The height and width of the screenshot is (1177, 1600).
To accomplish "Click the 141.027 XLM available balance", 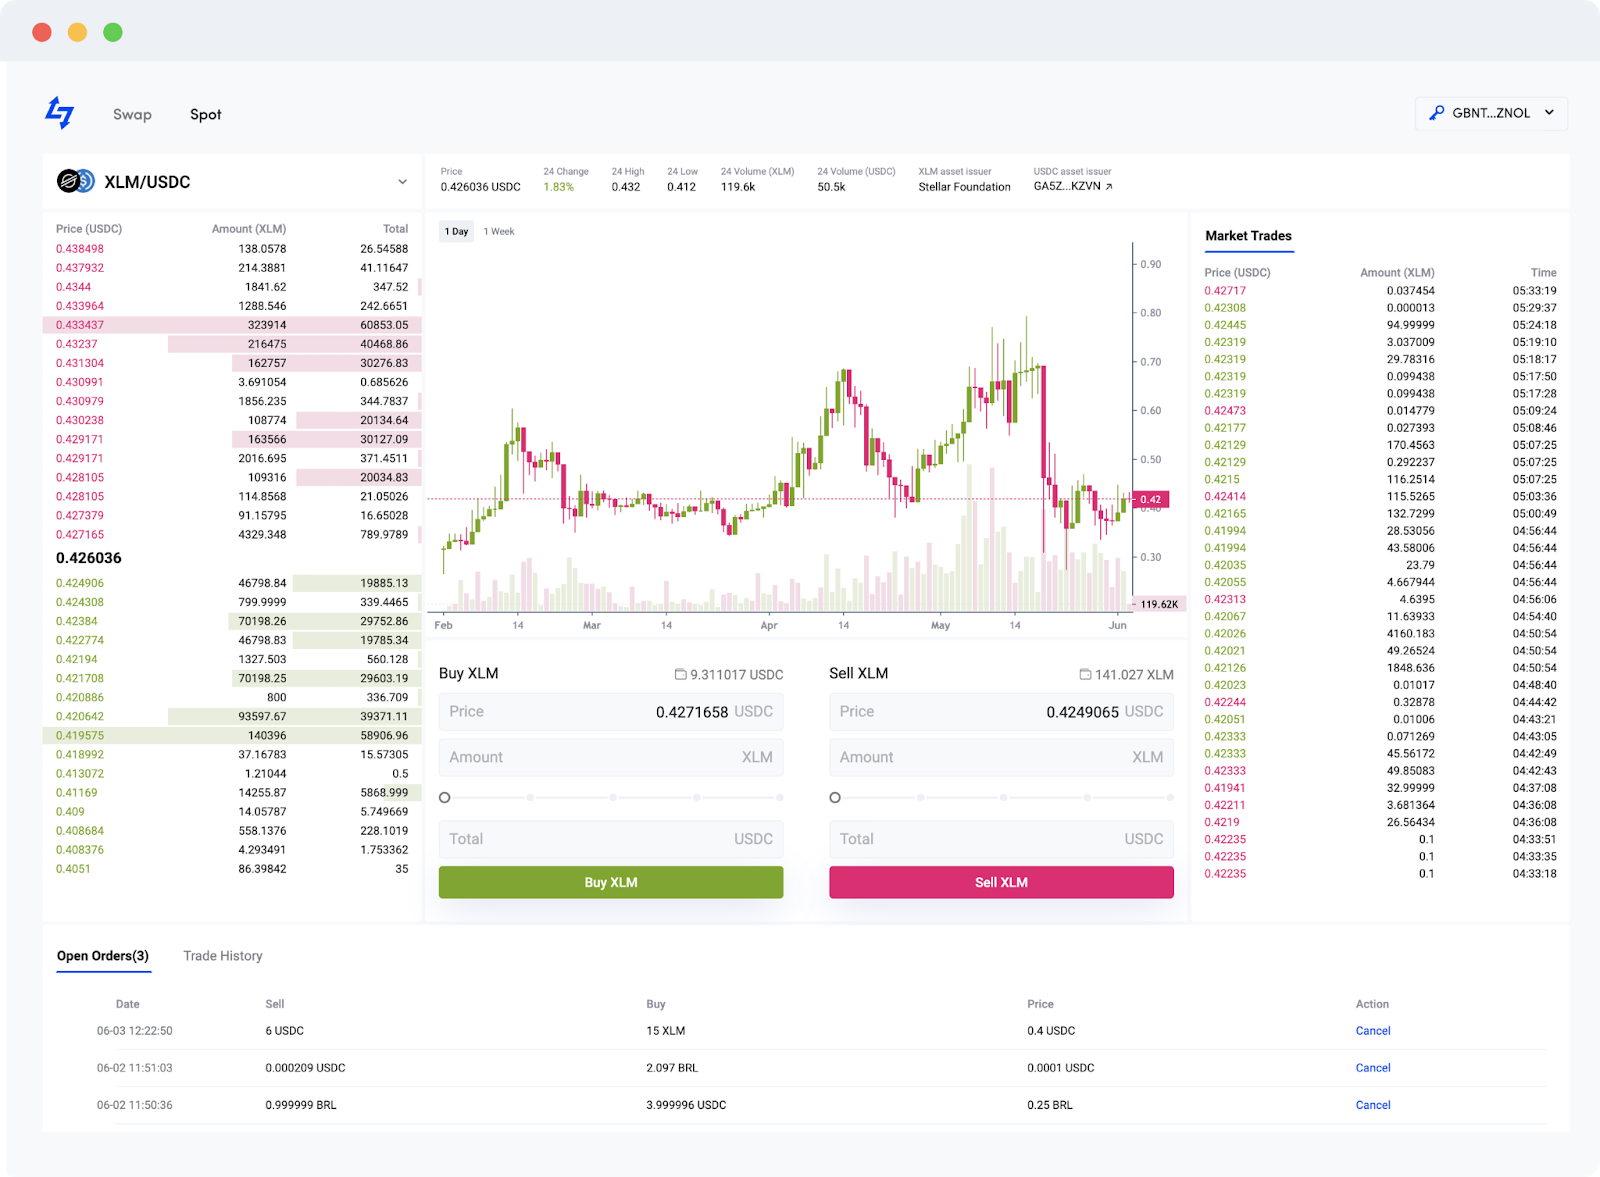I will (1134, 675).
